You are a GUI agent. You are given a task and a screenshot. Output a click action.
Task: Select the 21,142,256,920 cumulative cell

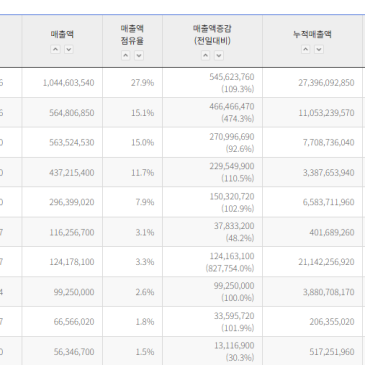[x=326, y=262]
